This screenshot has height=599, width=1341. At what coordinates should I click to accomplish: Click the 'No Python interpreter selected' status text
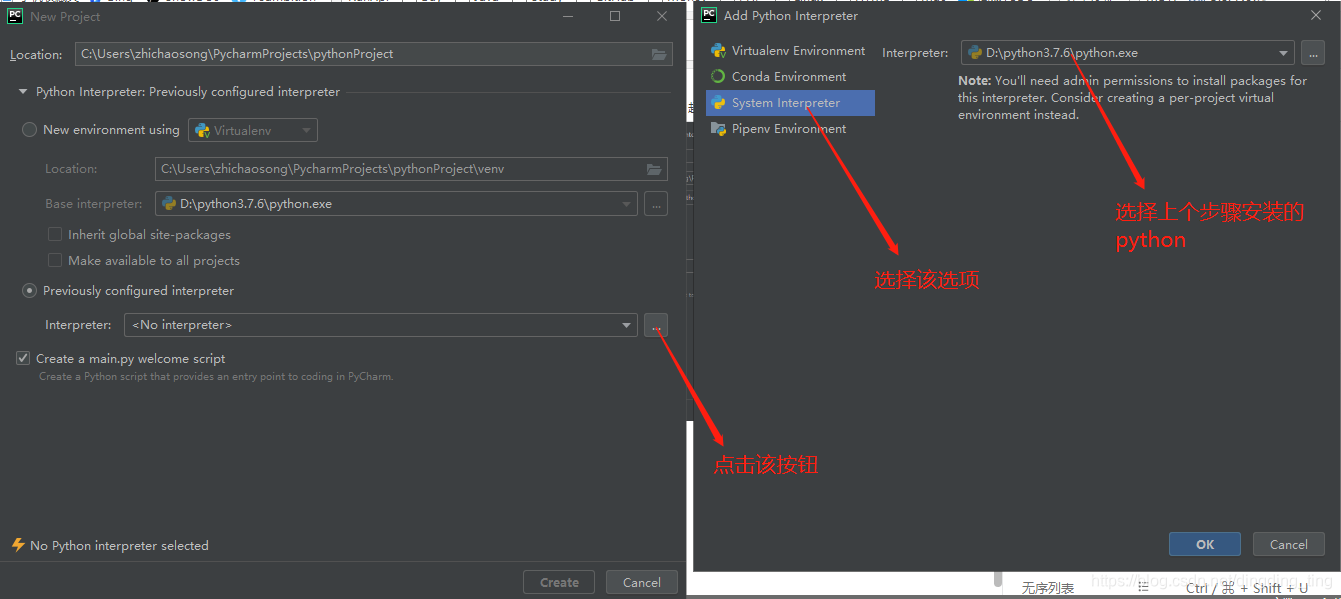tap(120, 545)
